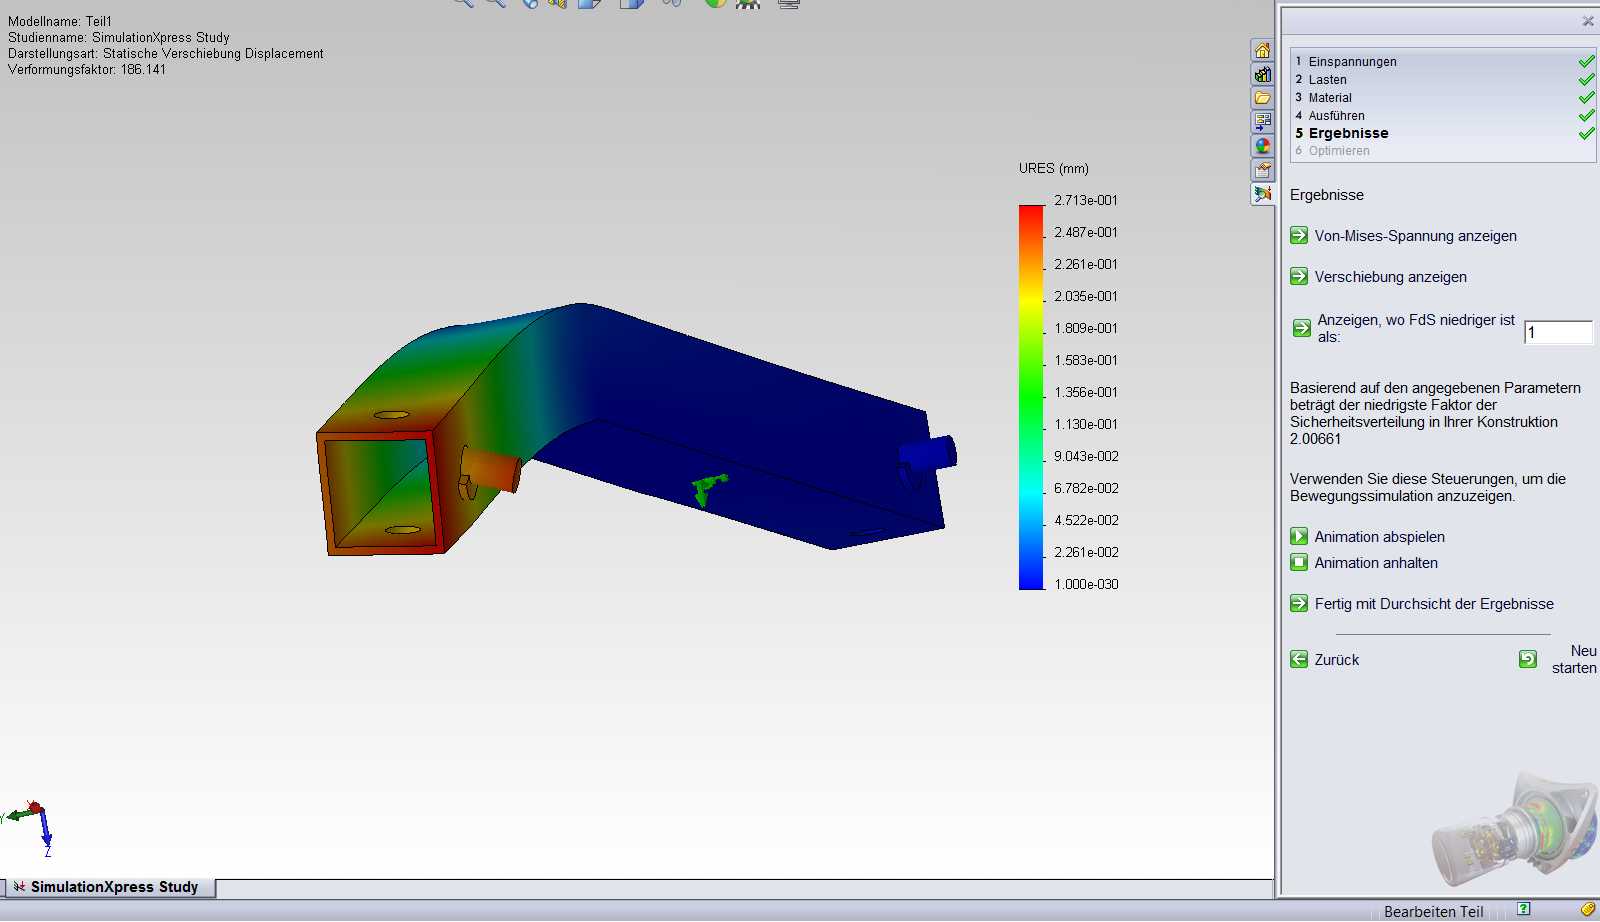Screen dimensions: 1600x922
Task: Open the Appearances color-ball tab
Action: (x=1262, y=146)
